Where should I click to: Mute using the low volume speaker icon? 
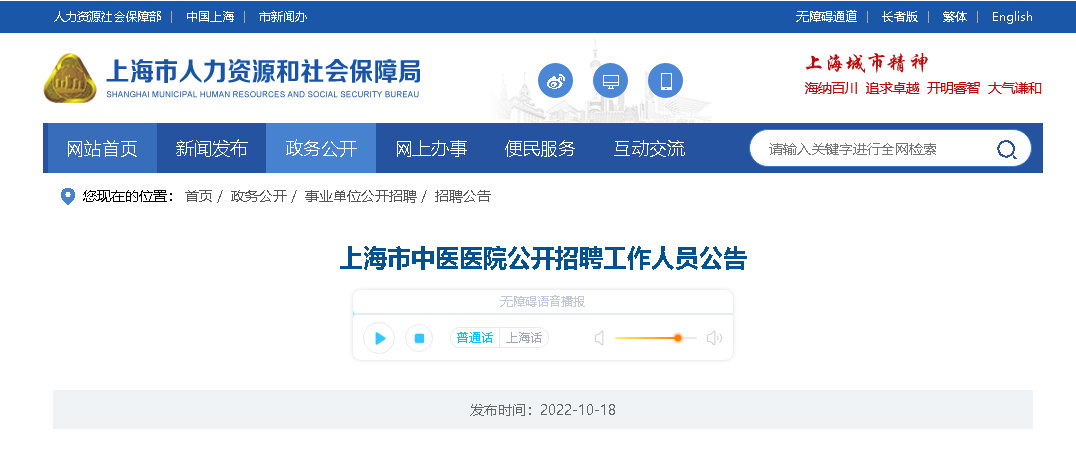point(599,338)
